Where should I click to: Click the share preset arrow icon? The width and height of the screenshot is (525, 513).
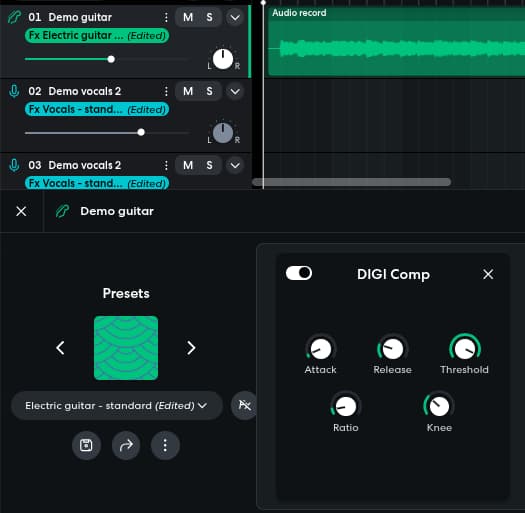(126, 445)
